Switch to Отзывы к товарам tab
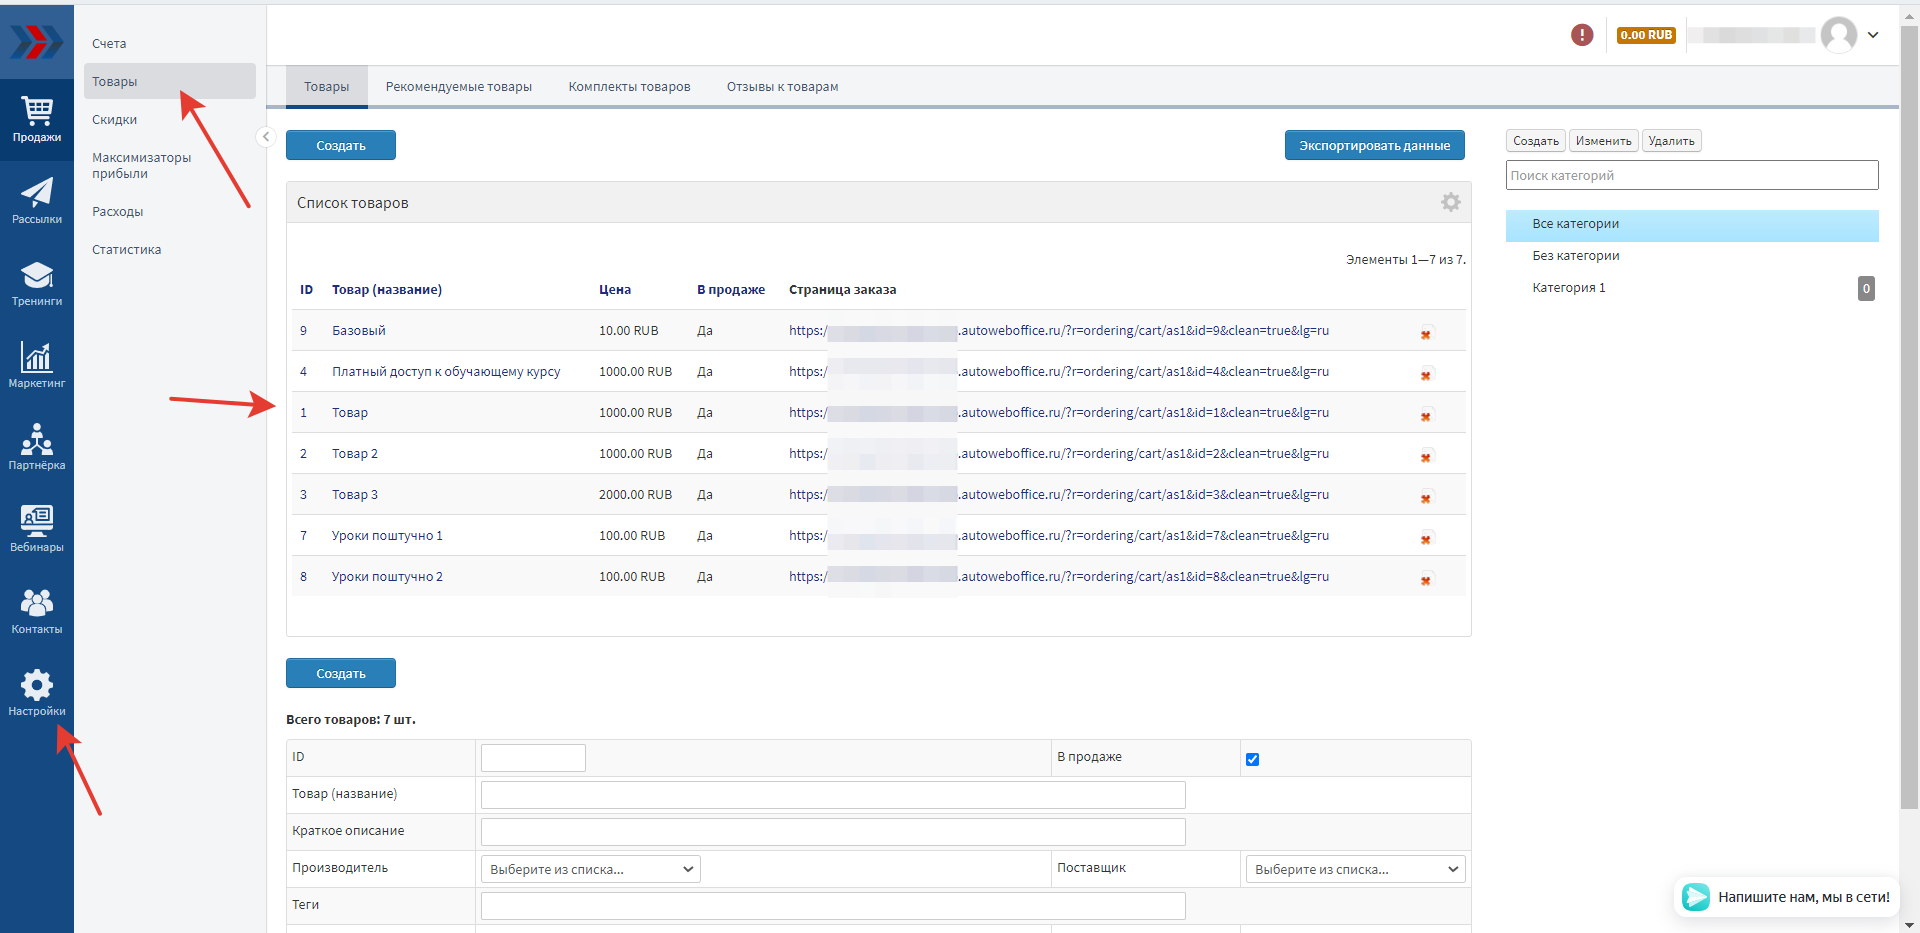This screenshot has height=933, width=1920. point(782,87)
